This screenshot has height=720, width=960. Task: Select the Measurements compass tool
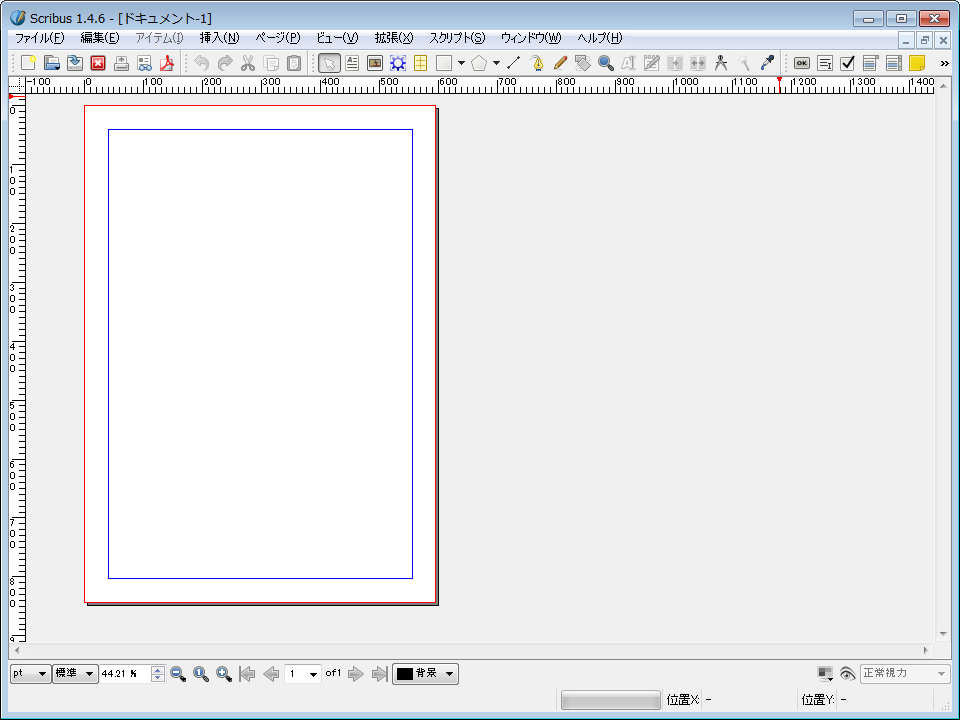point(721,63)
